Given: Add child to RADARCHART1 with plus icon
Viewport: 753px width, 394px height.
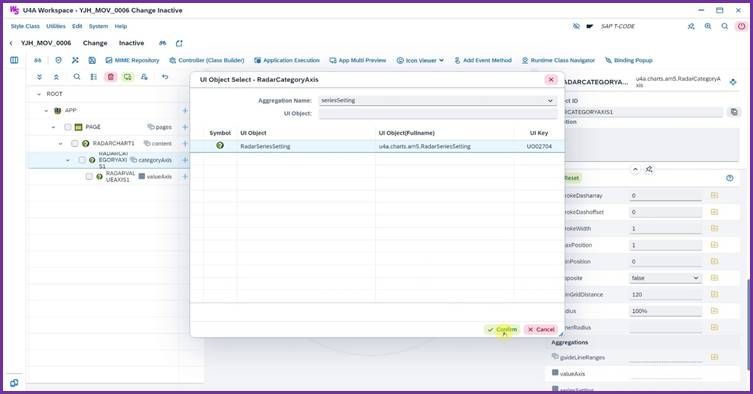Looking at the screenshot, I should click(185, 144).
